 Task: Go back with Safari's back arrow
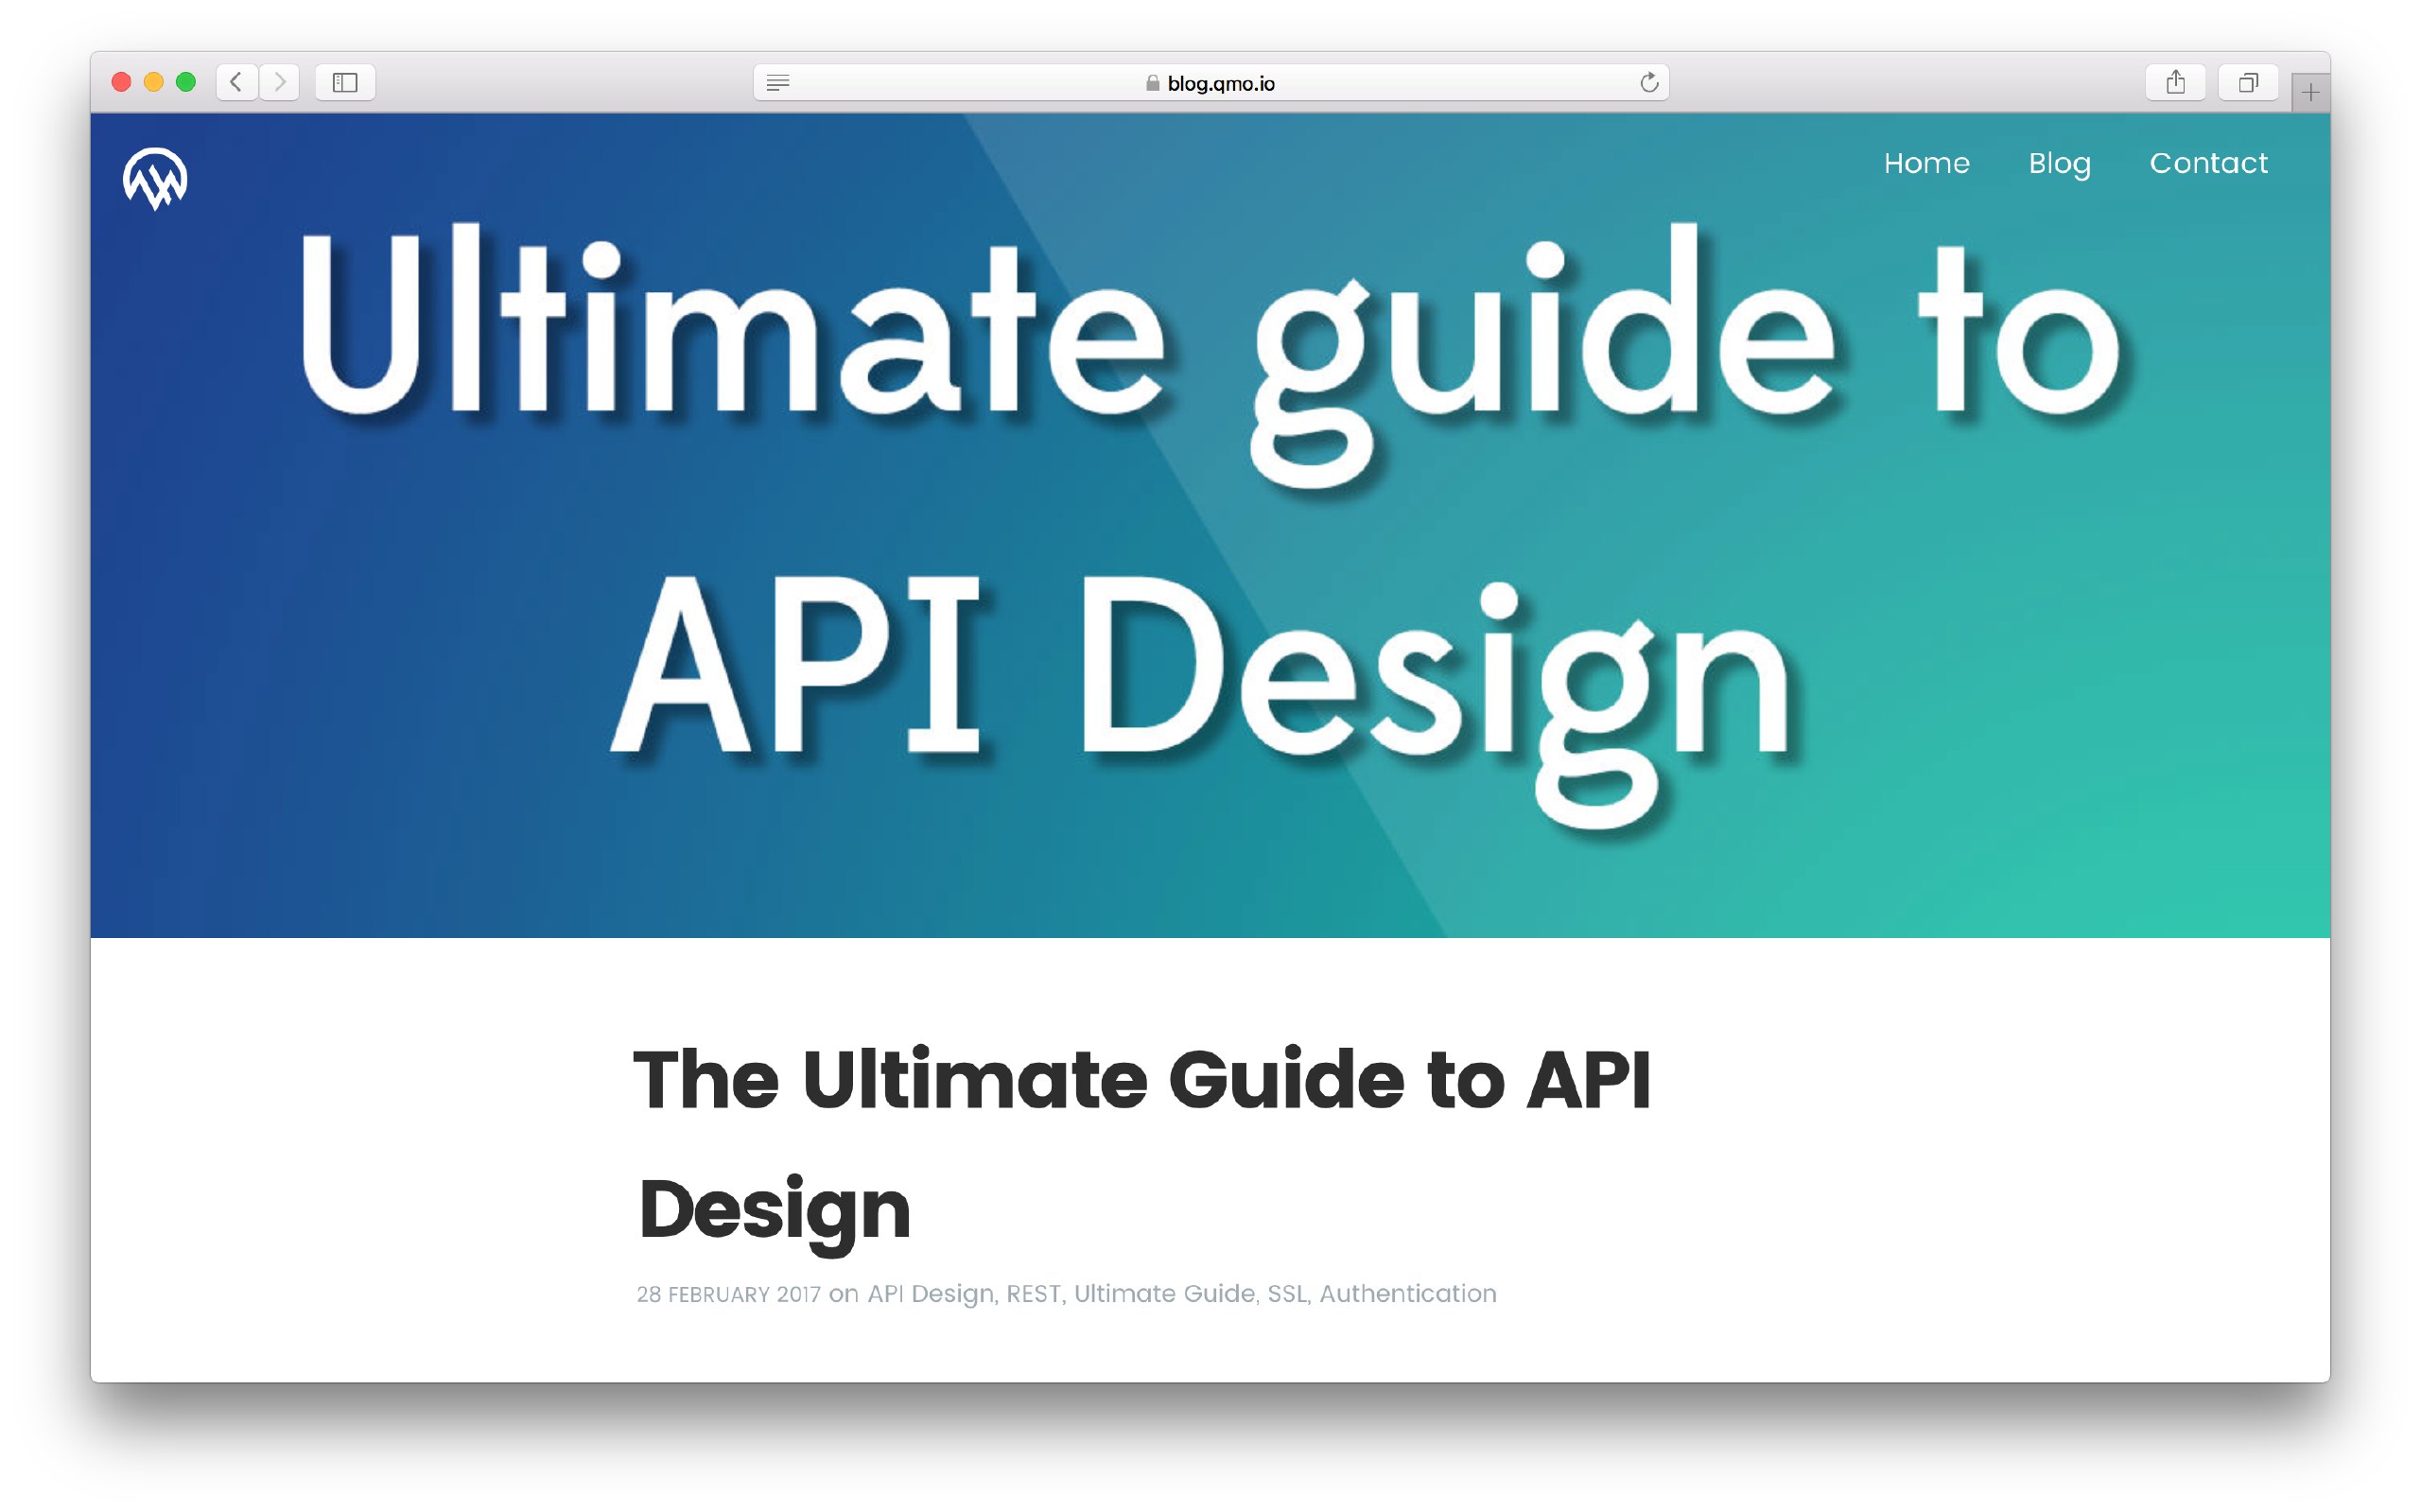point(237,82)
